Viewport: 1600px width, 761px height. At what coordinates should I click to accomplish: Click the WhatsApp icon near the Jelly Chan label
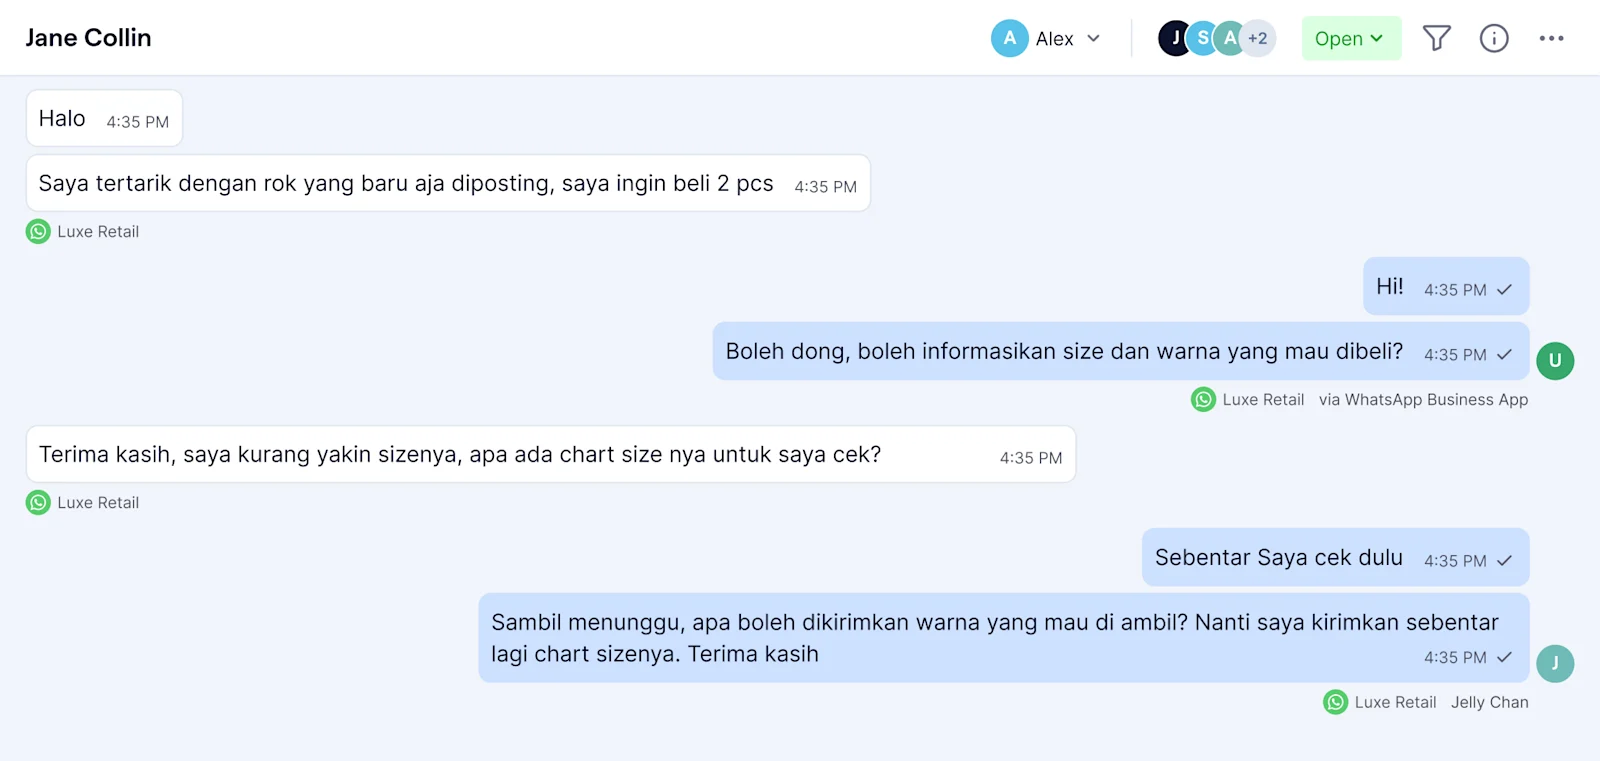click(x=1334, y=702)
